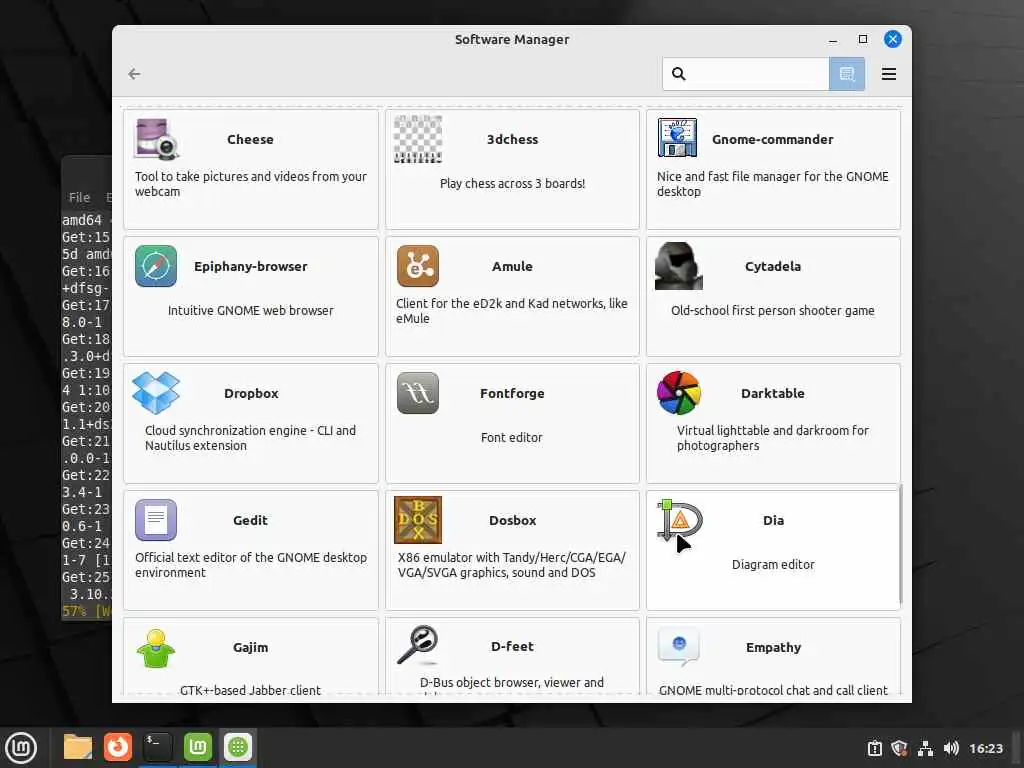Screen dimensions: 1024x768
Task: Click Gedit 'Official text editor' description
Action: [251, 564]
